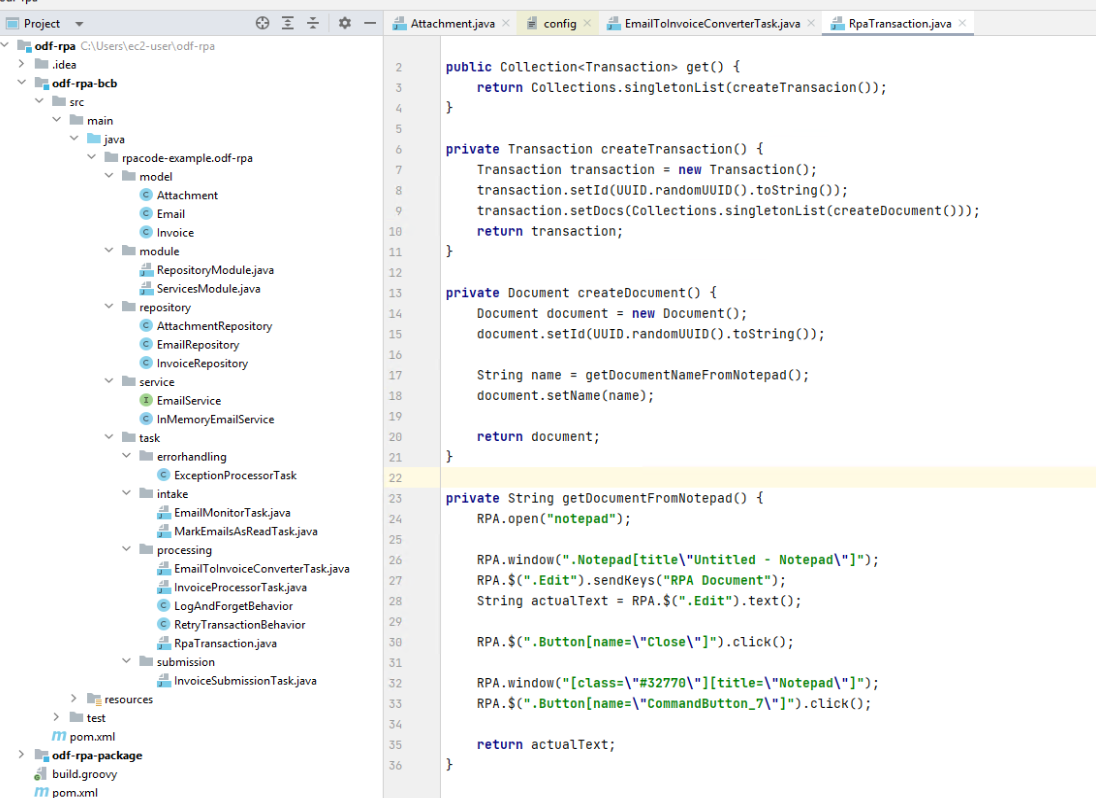
Task: Click the module folder icon
Action: pos(129,250)
